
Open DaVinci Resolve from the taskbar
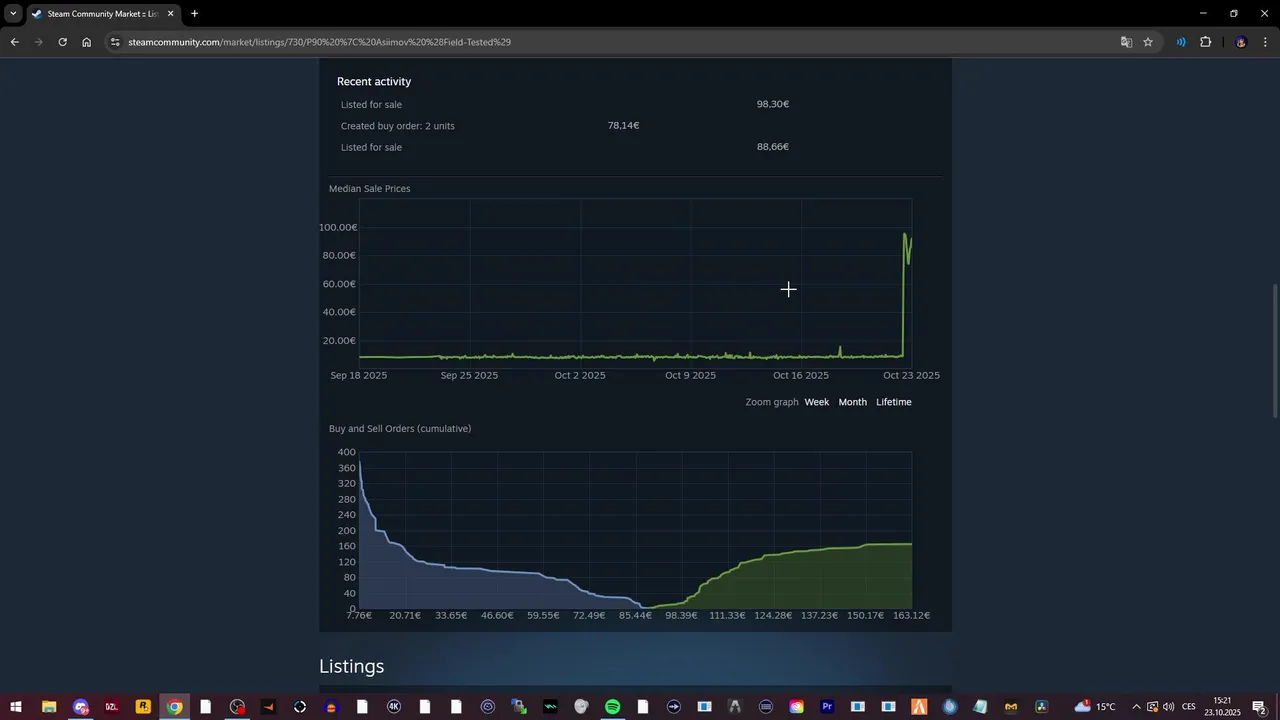1042,707
